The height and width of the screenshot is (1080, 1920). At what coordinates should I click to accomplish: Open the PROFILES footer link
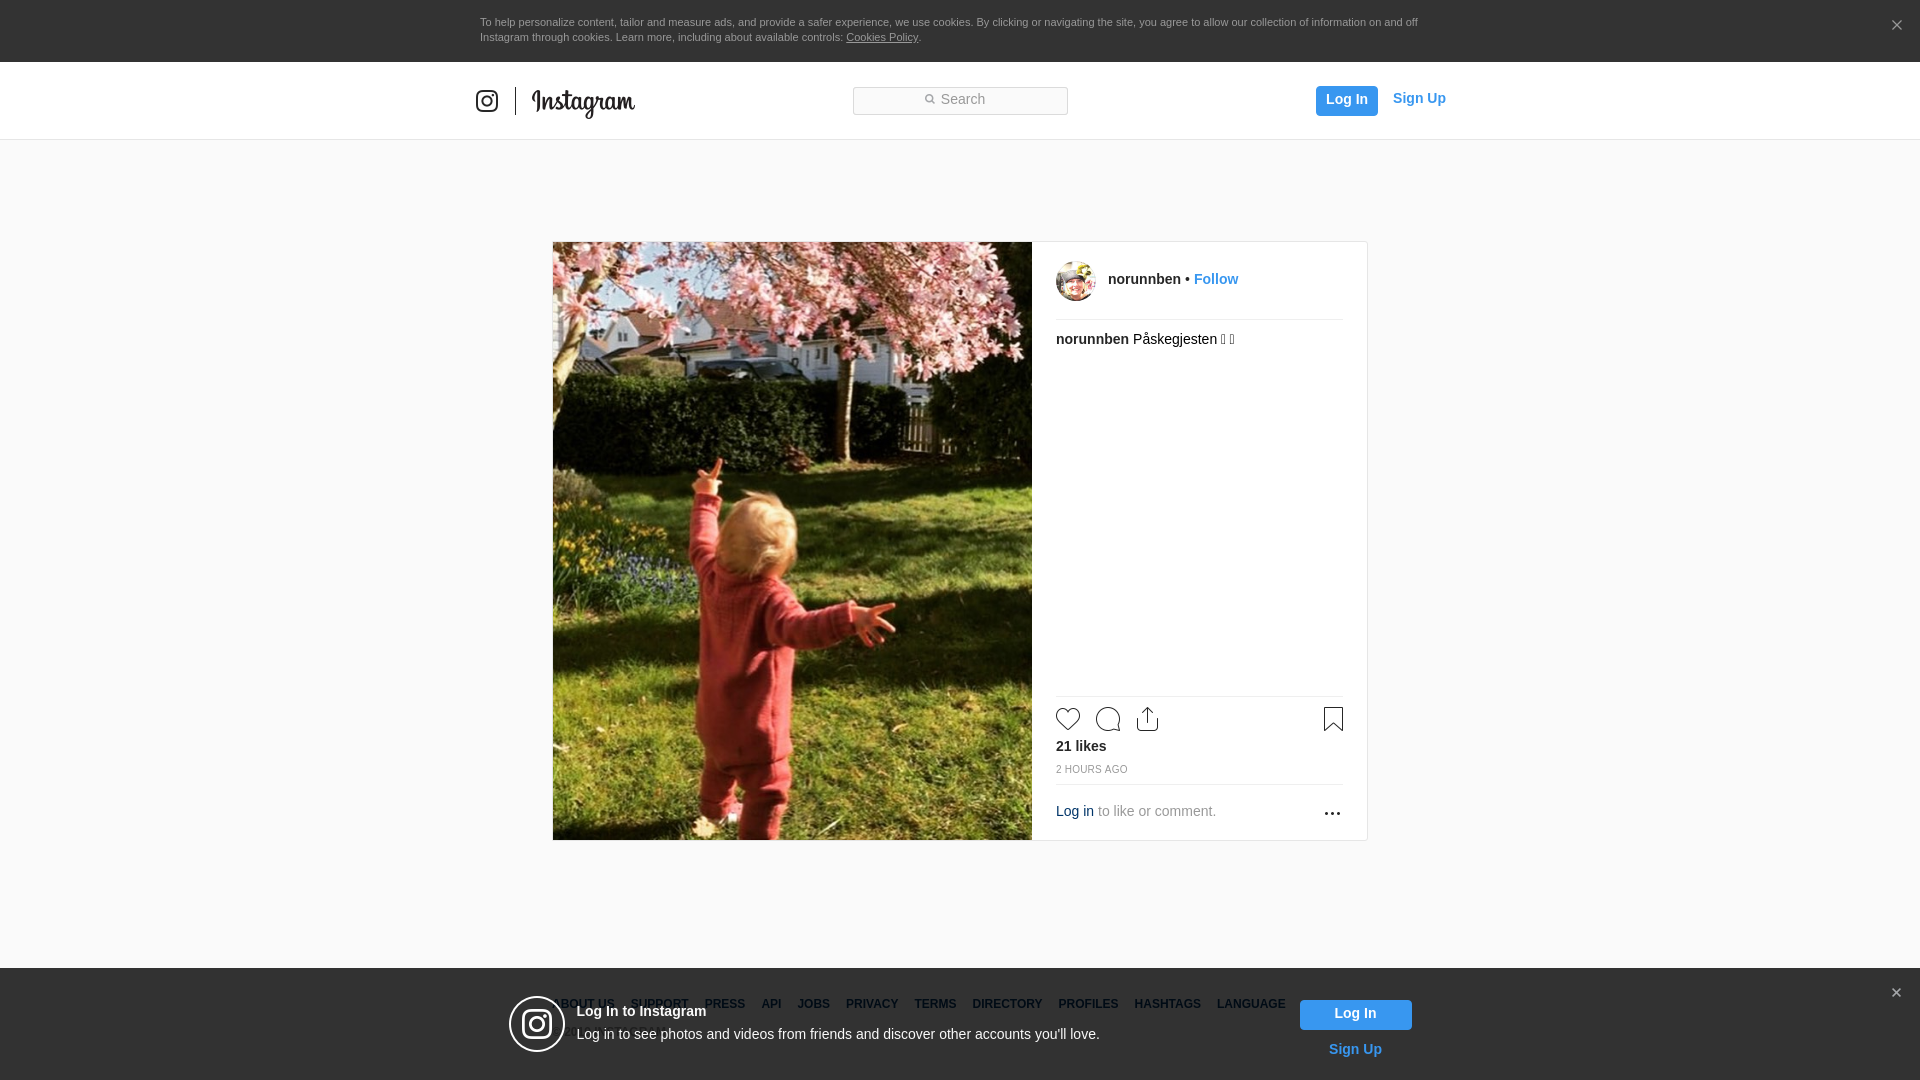[1088, 1004]
